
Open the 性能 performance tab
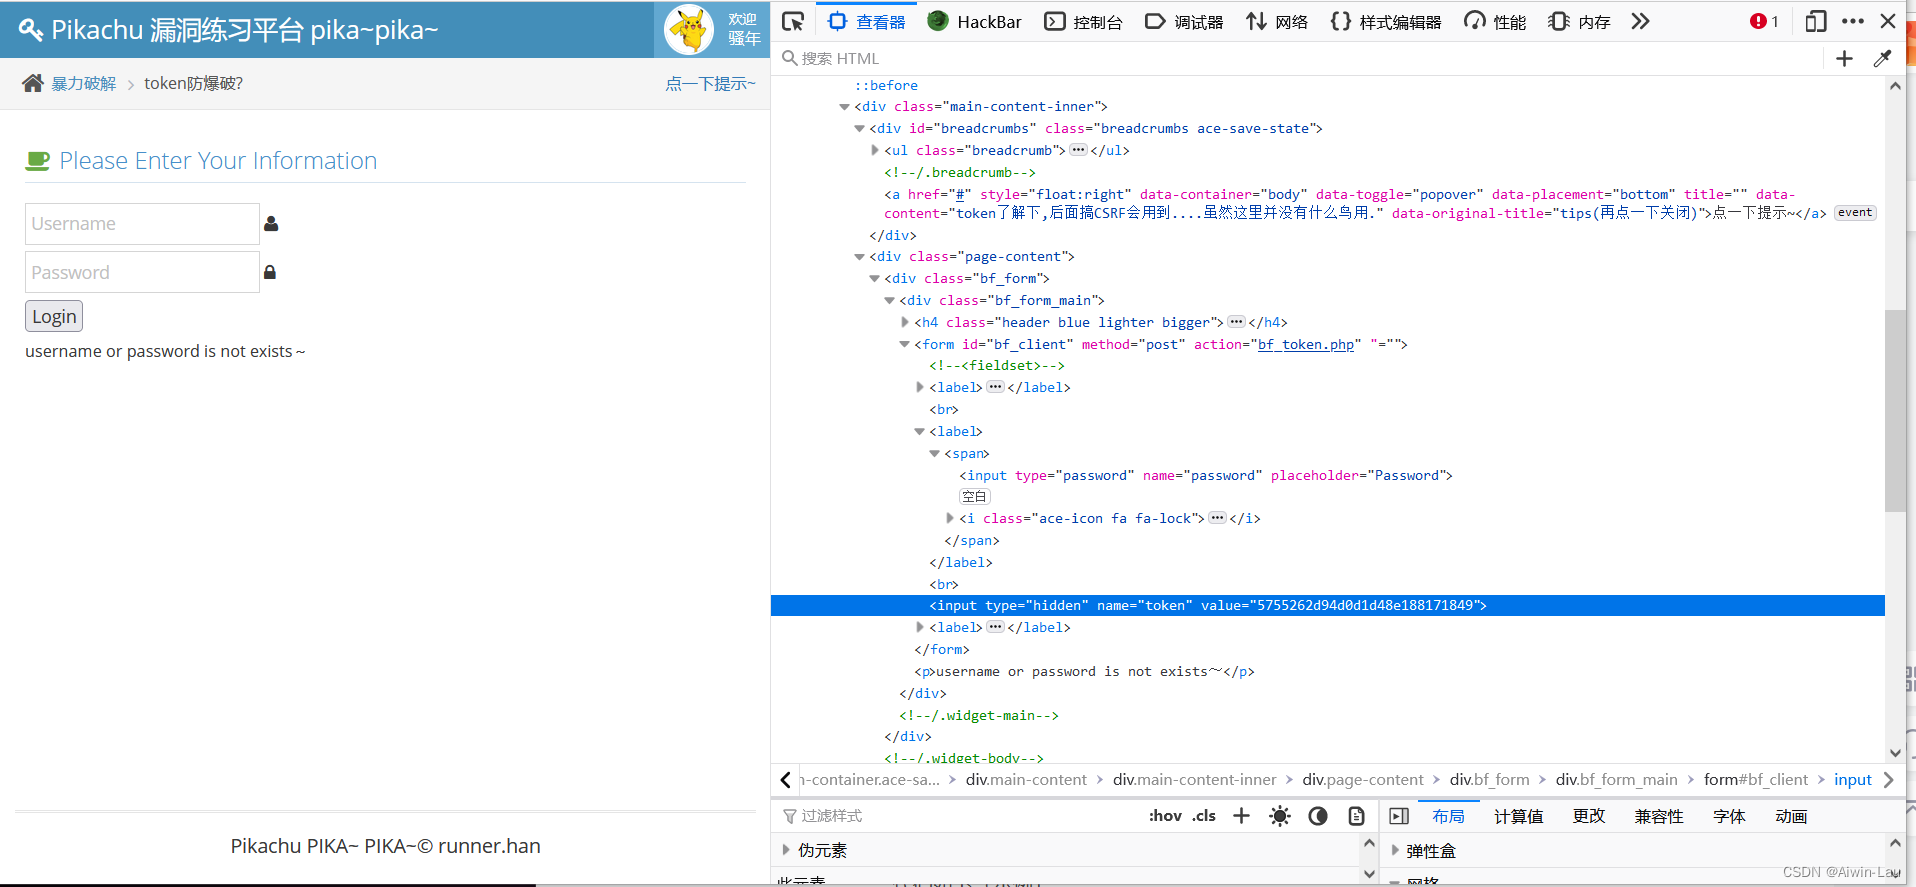pyautogui.click(x=1495, y=21)
